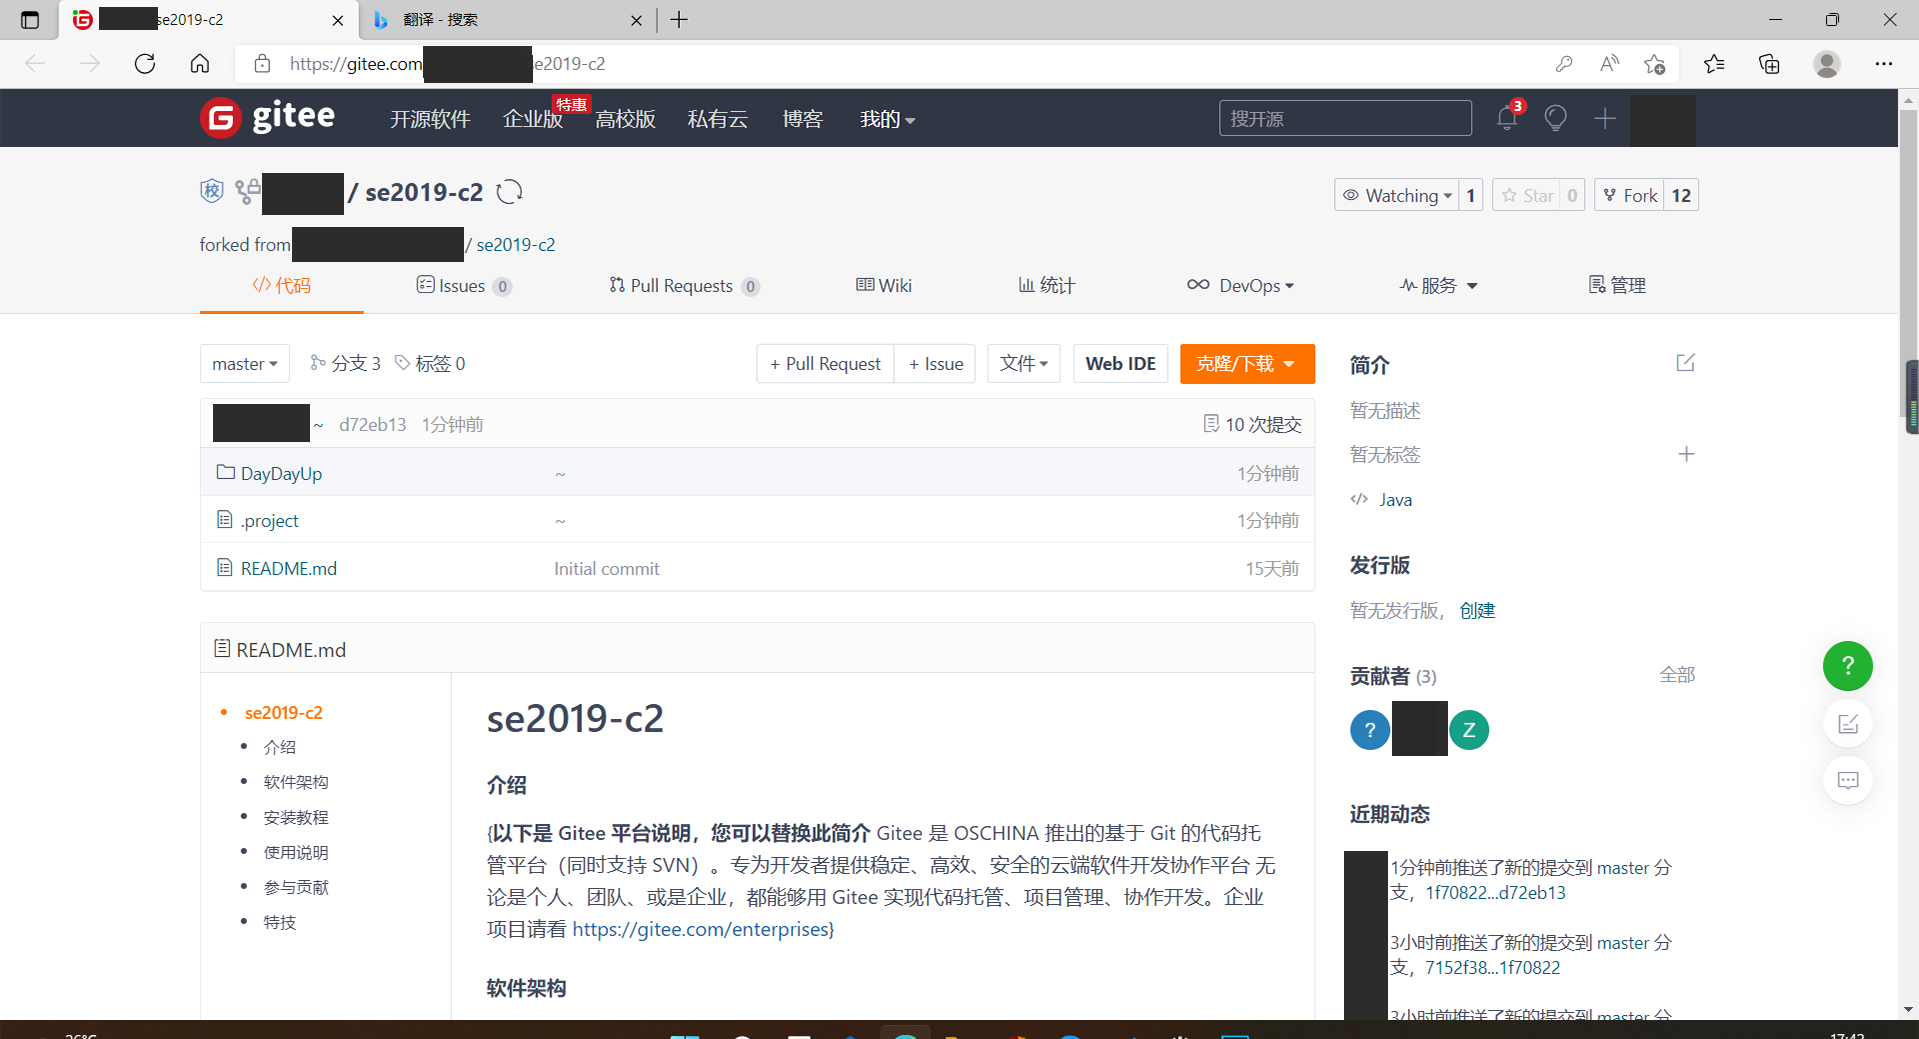Viewport: 1919px width, 1039px height.
Task: Click the refresh icon beside the repository name
Action: click(509, 192)
